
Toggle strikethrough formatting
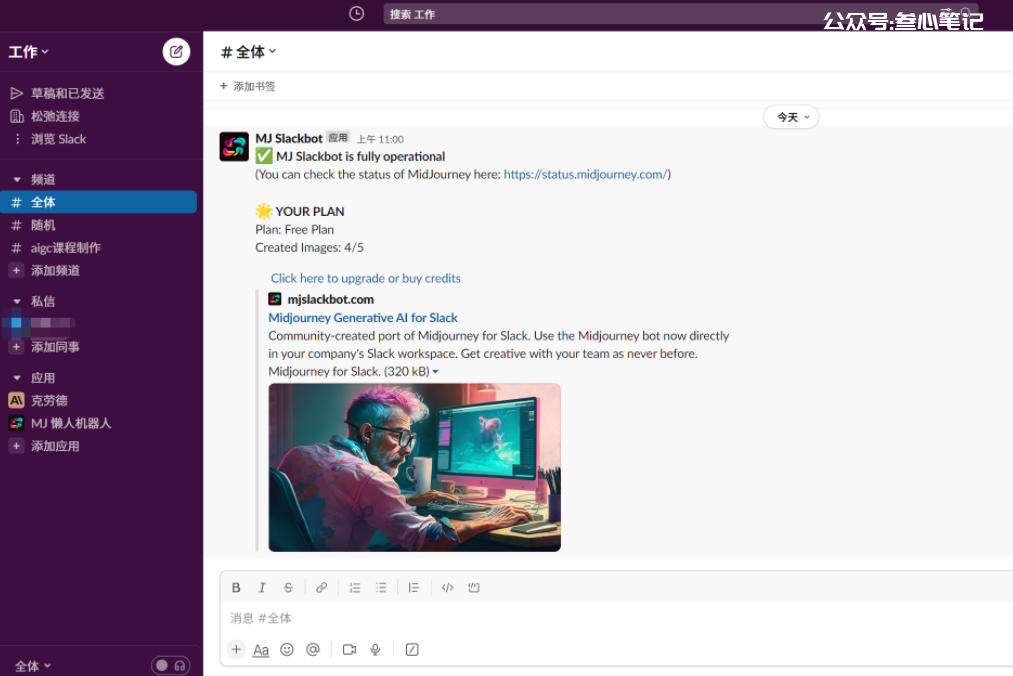coord(288,587)
